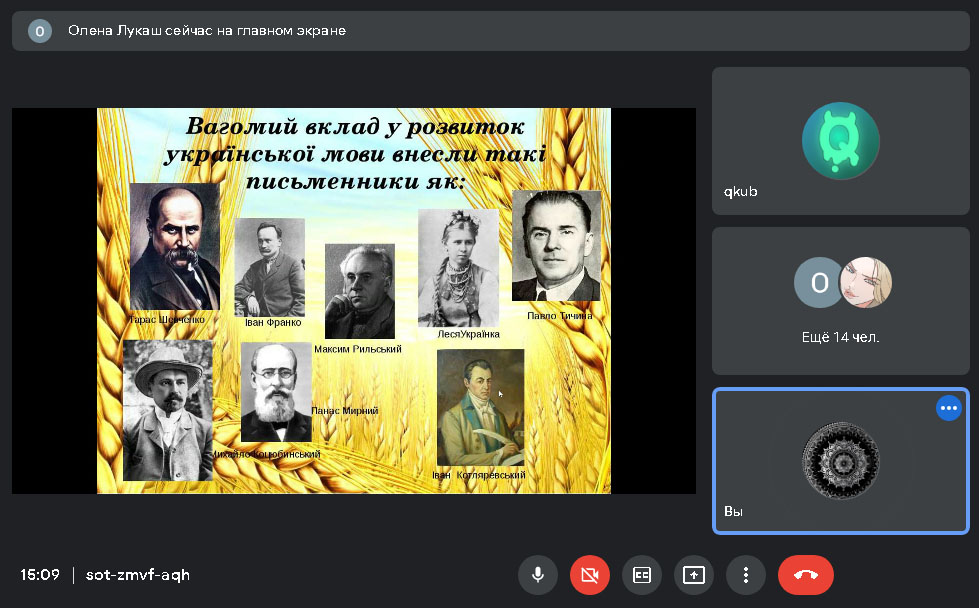Open options menu on your own tile

[948, 408]
